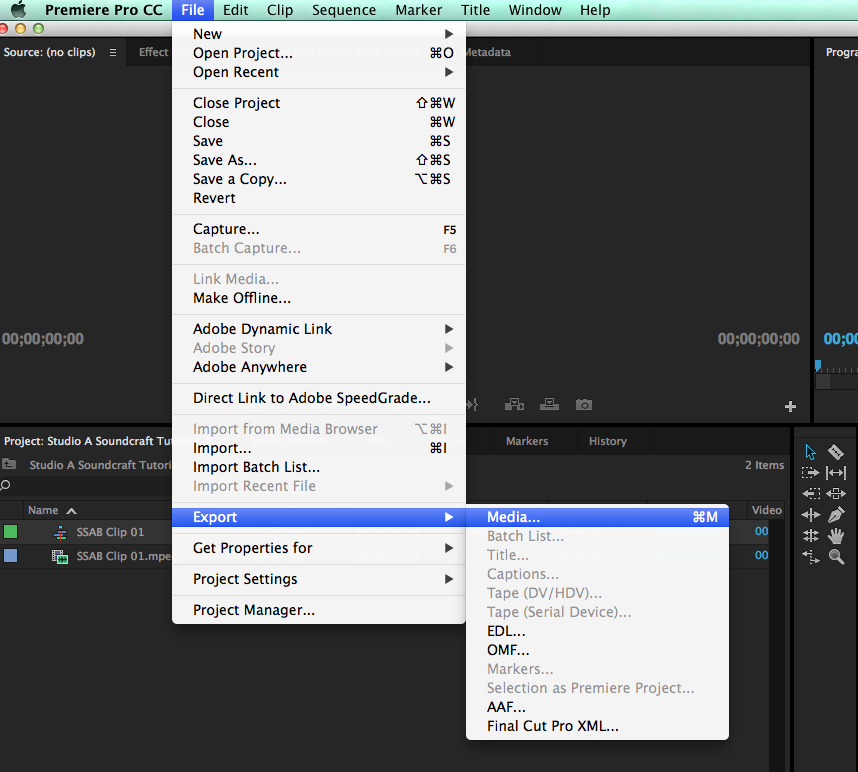The width and height of the screenshot is (858, 772).
Task: Open the Marker menu
Action: [x=419, y=10]
